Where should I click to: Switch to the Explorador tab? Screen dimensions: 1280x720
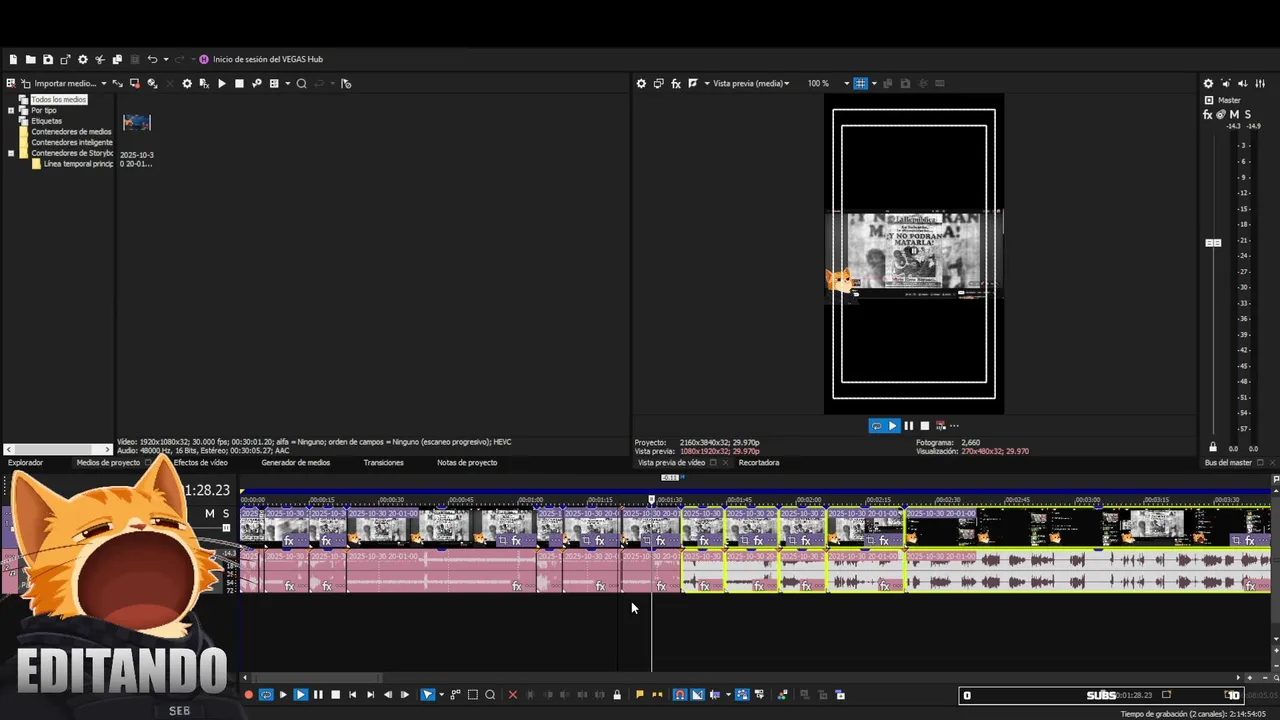coord(26,463)
